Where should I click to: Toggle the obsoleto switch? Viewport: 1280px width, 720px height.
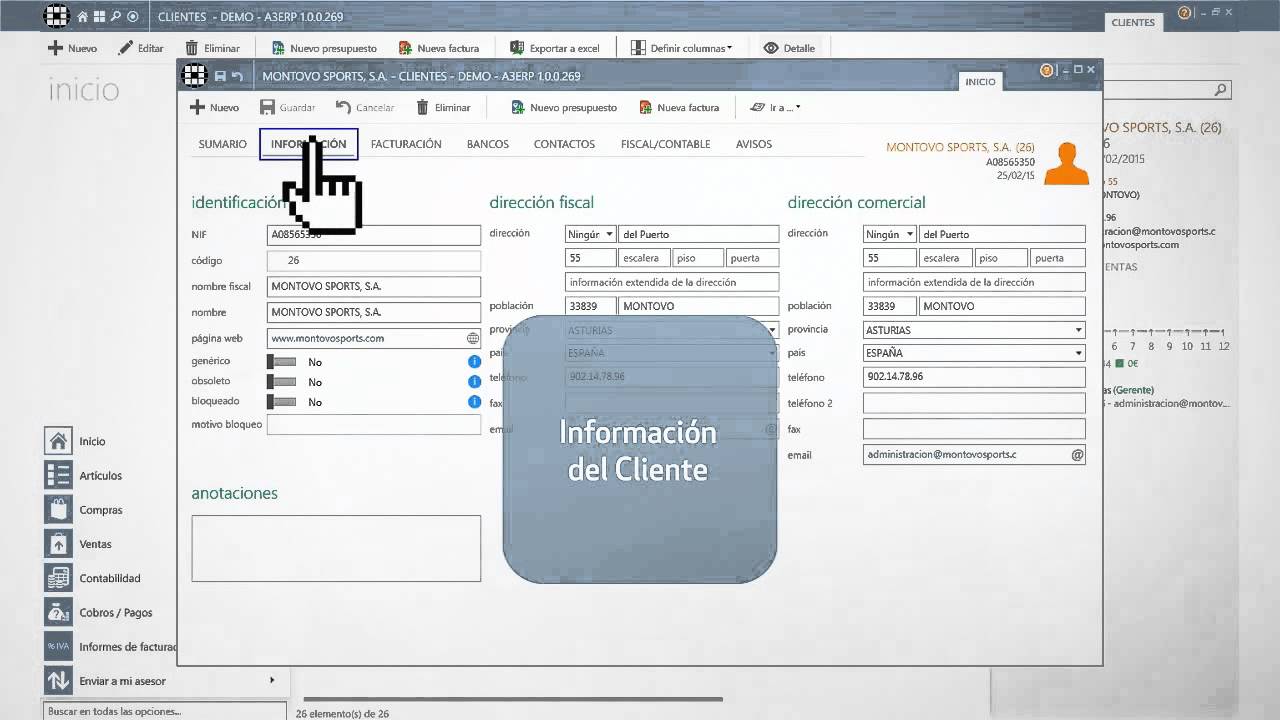coord(282,382)
